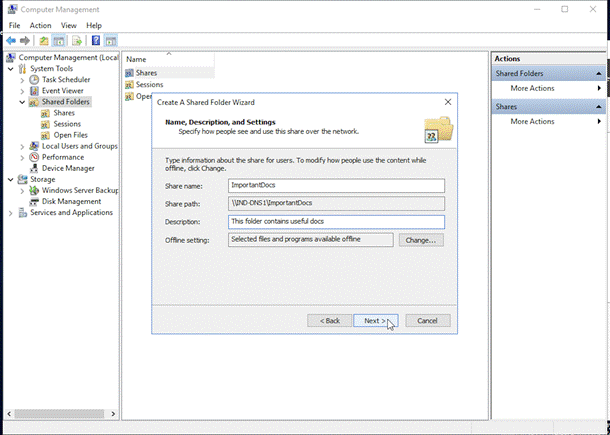Click the Share name input field
This screenshot has height=435, width=610.
coord(336,186)
